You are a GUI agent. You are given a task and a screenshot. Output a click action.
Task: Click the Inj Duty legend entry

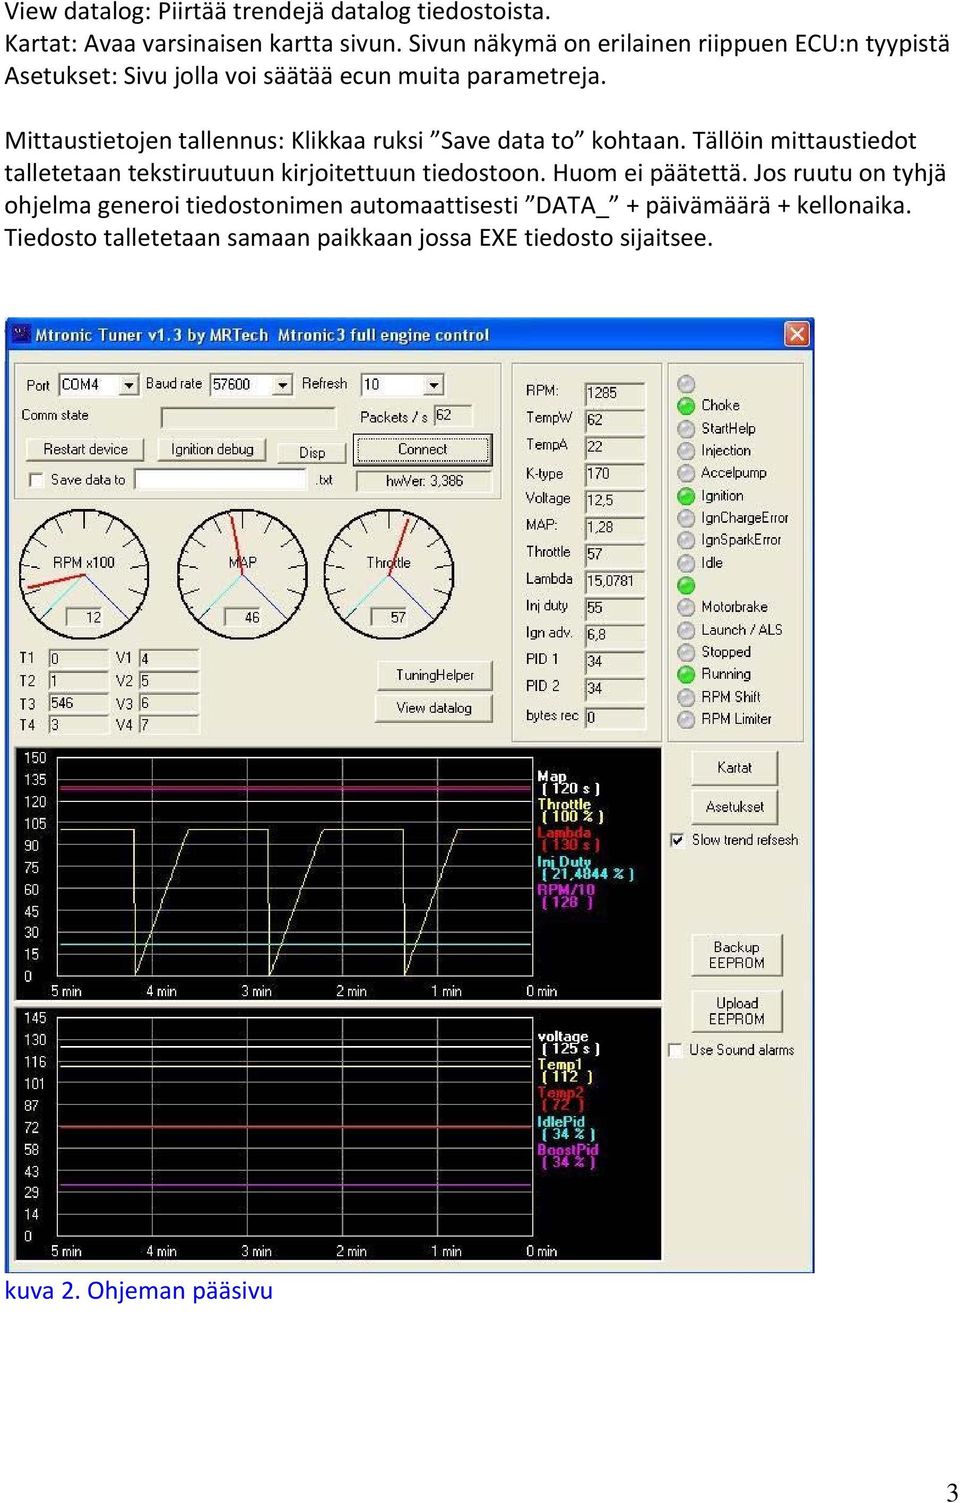(x=585, y=868)
